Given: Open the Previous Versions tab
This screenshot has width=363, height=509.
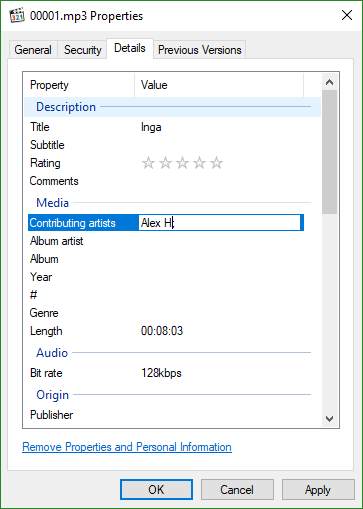Looking at the screenshot, I should [x=199, y=50].
